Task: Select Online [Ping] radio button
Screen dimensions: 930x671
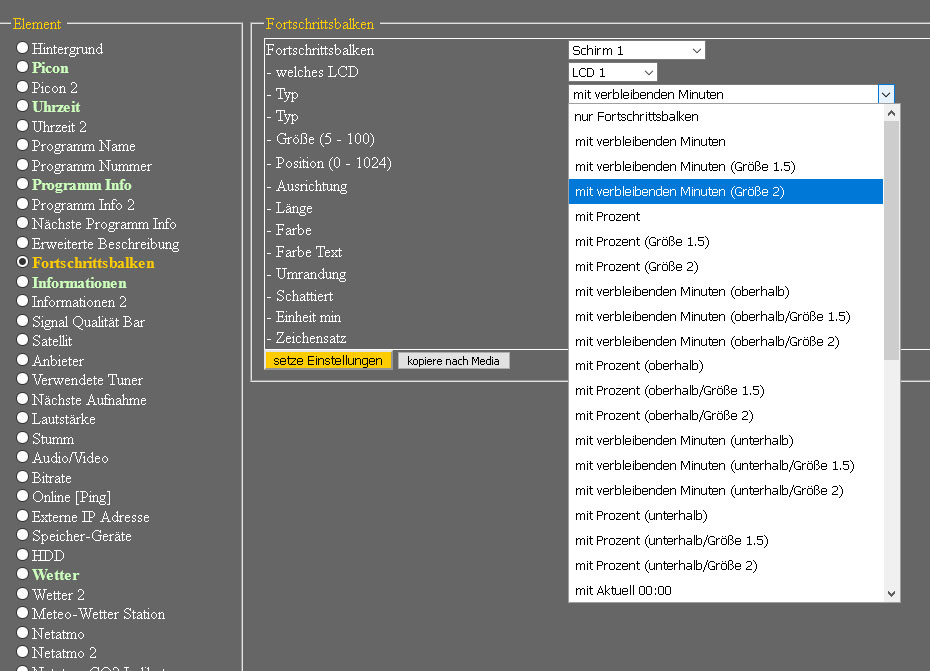Action: pos(23,496)
